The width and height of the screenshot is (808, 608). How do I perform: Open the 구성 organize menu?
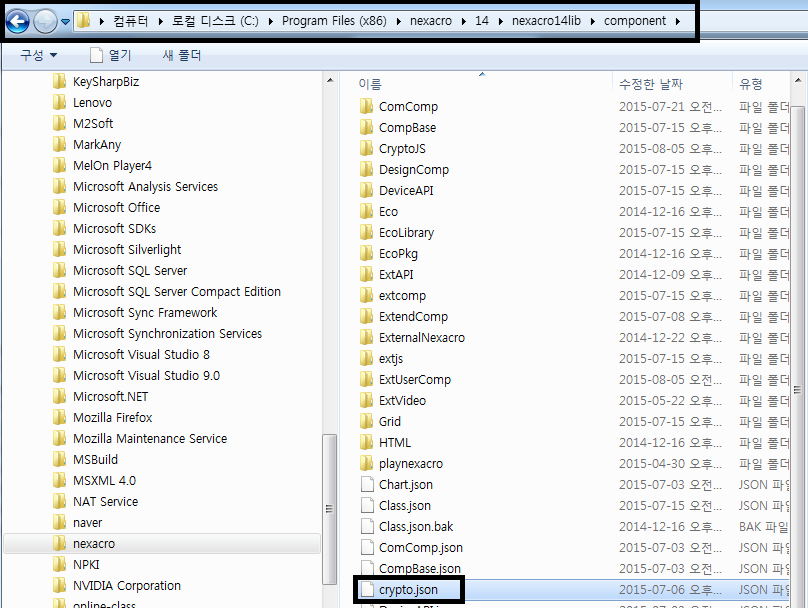coord(39,55)
